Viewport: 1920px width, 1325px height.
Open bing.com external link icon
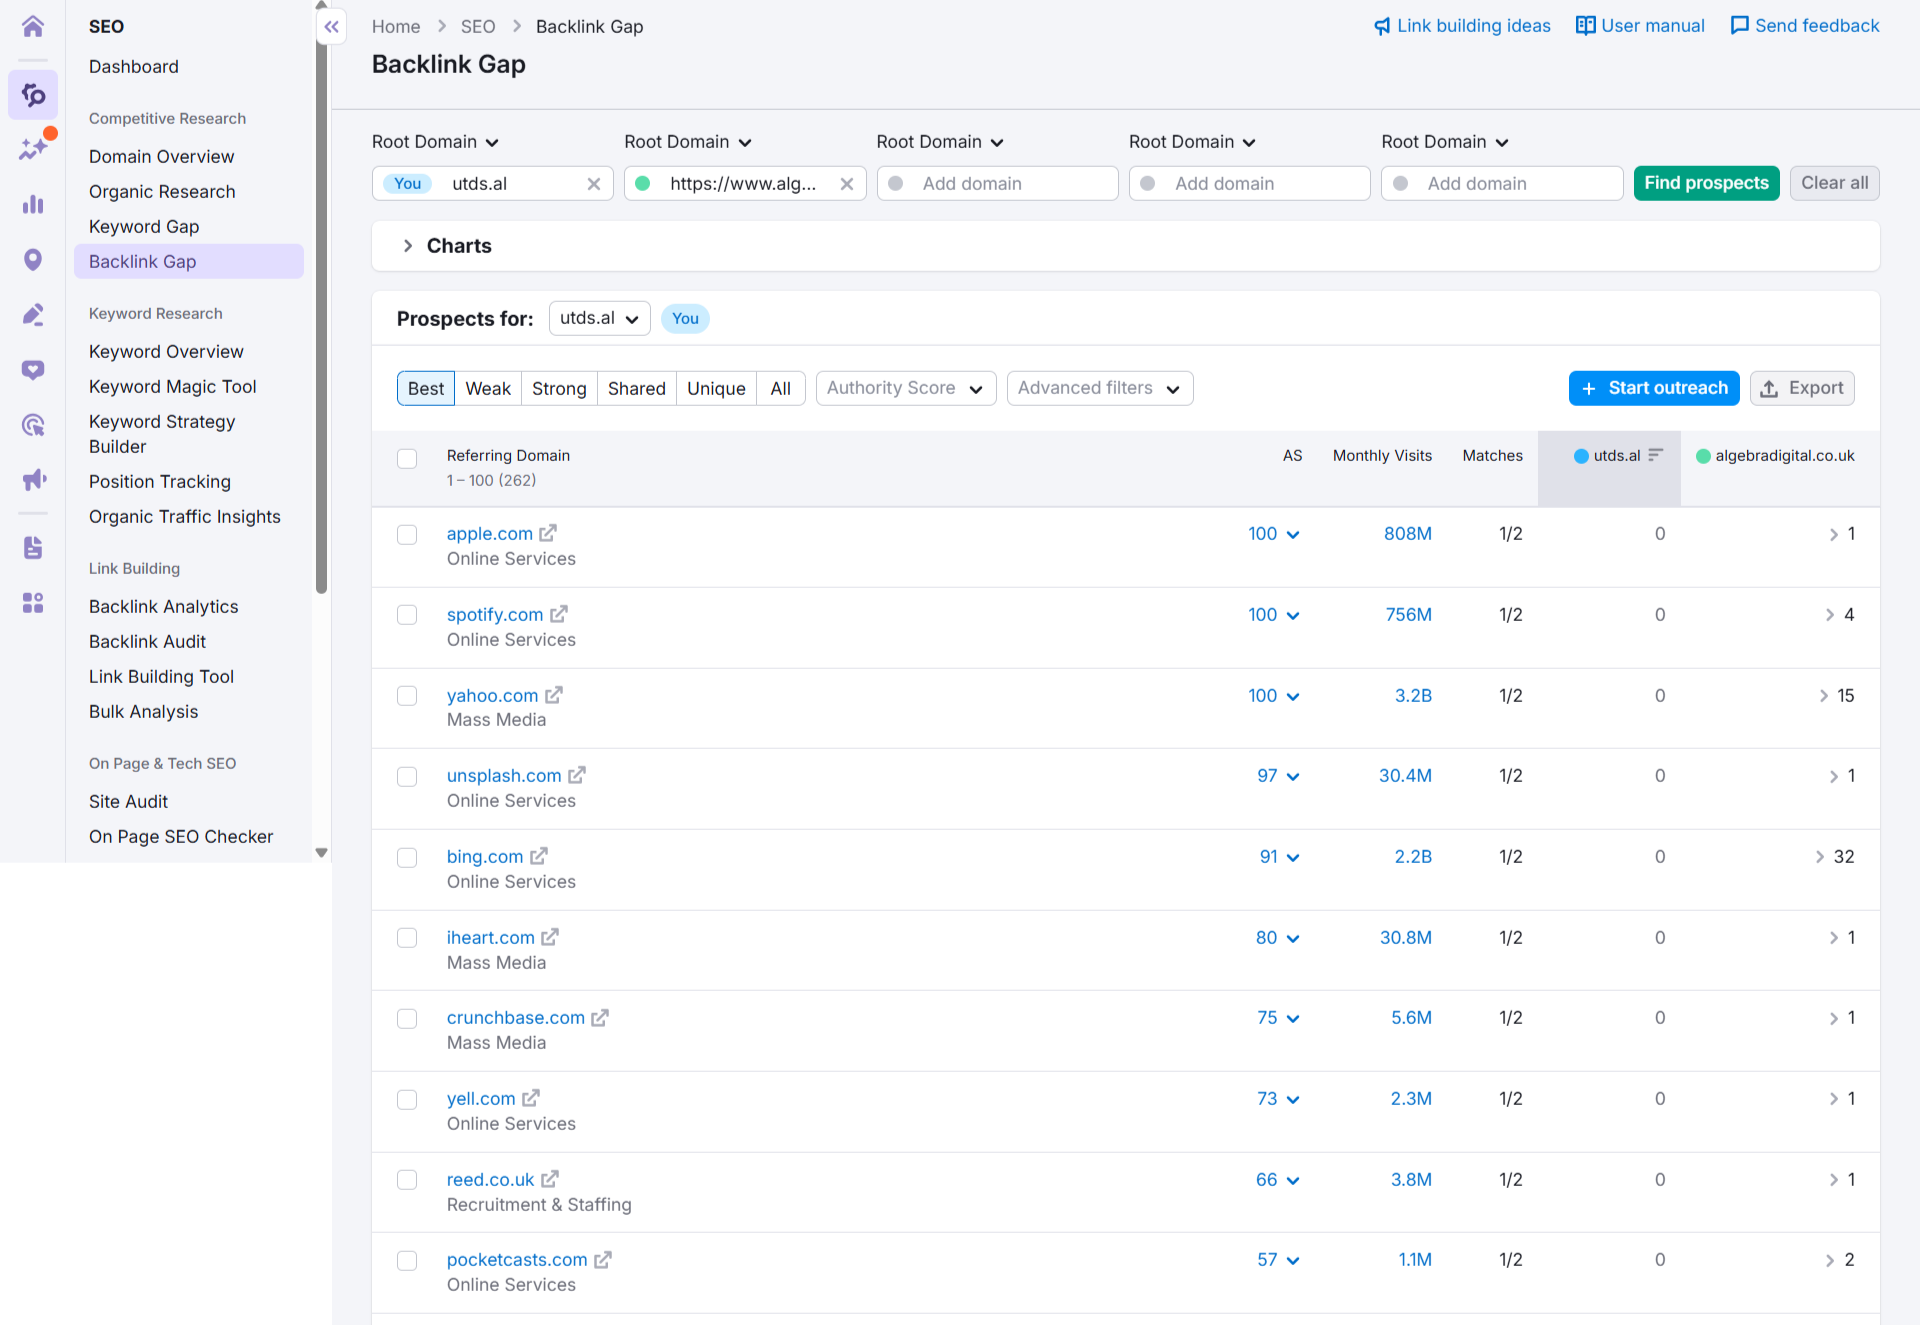539,856
